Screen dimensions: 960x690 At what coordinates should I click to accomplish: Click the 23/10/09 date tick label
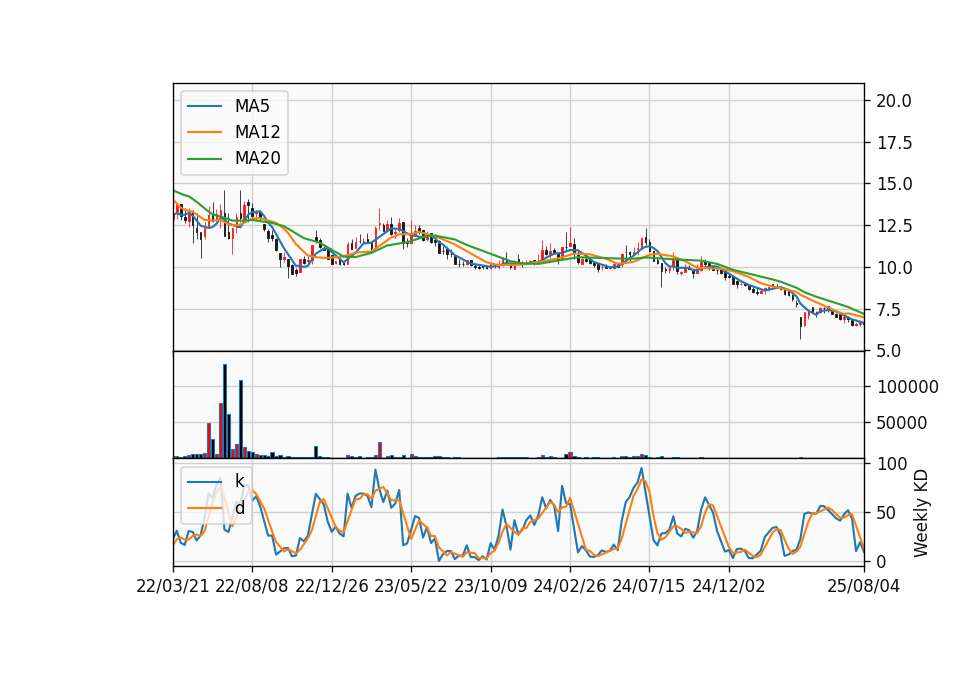(x=490, y=586)
